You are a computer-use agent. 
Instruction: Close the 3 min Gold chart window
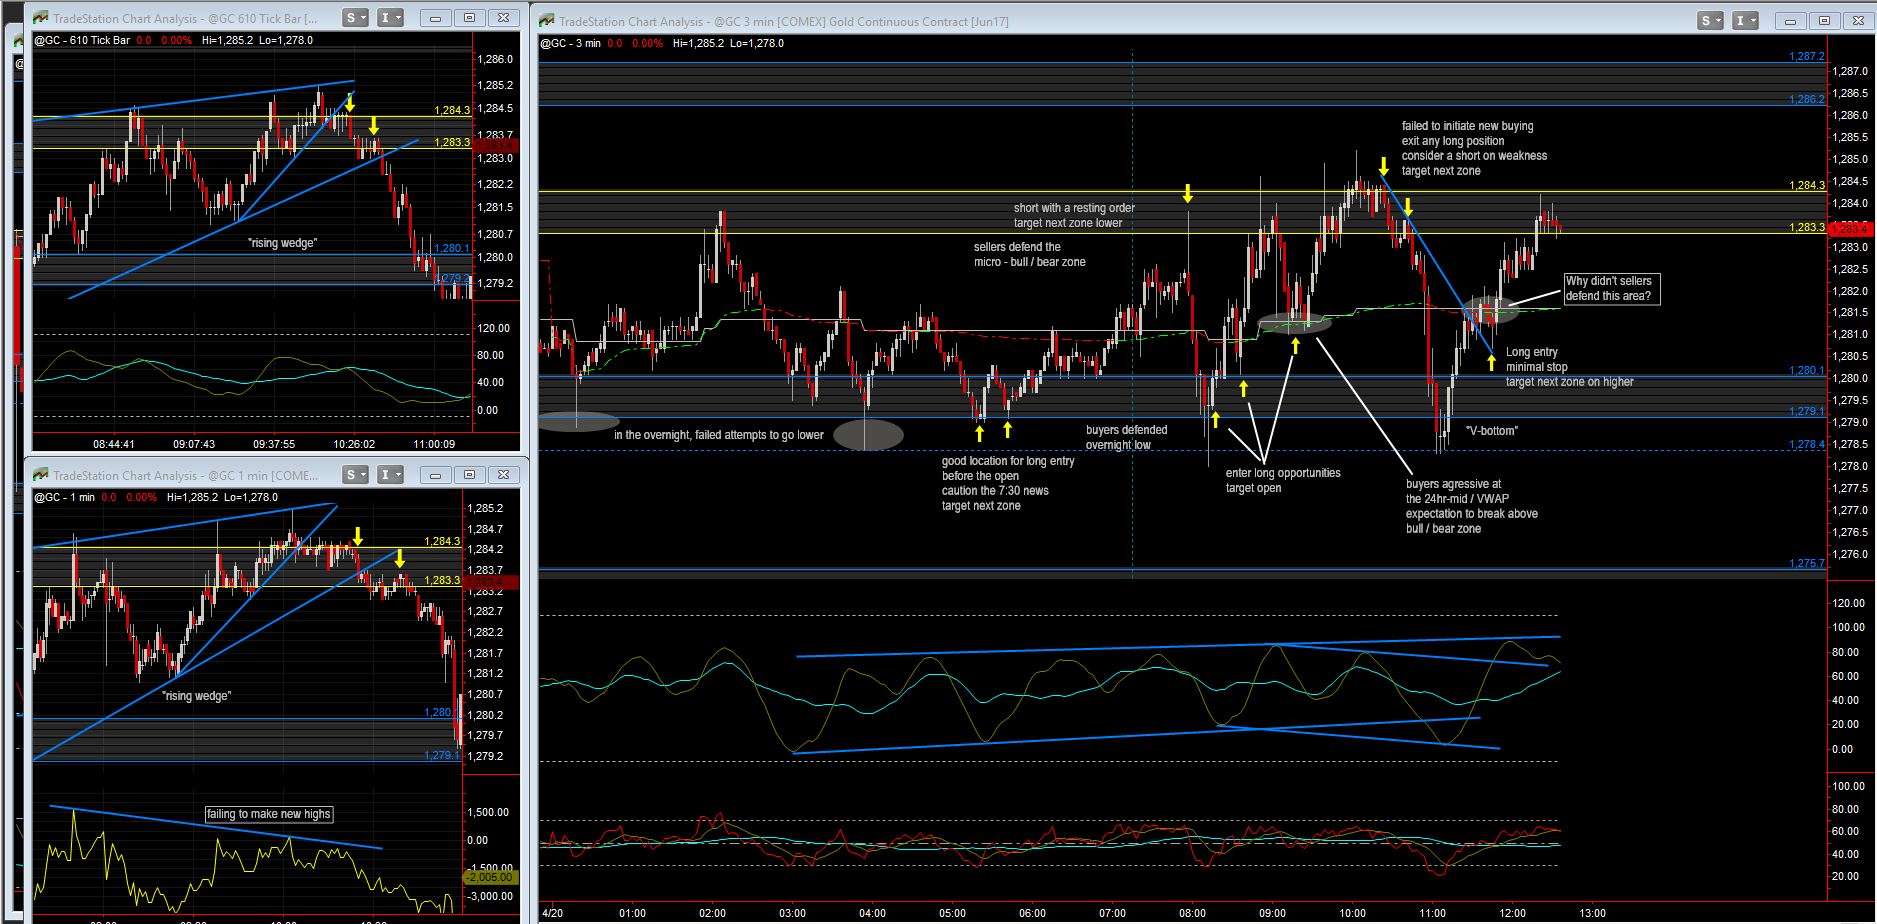(x=1857, y=21)
